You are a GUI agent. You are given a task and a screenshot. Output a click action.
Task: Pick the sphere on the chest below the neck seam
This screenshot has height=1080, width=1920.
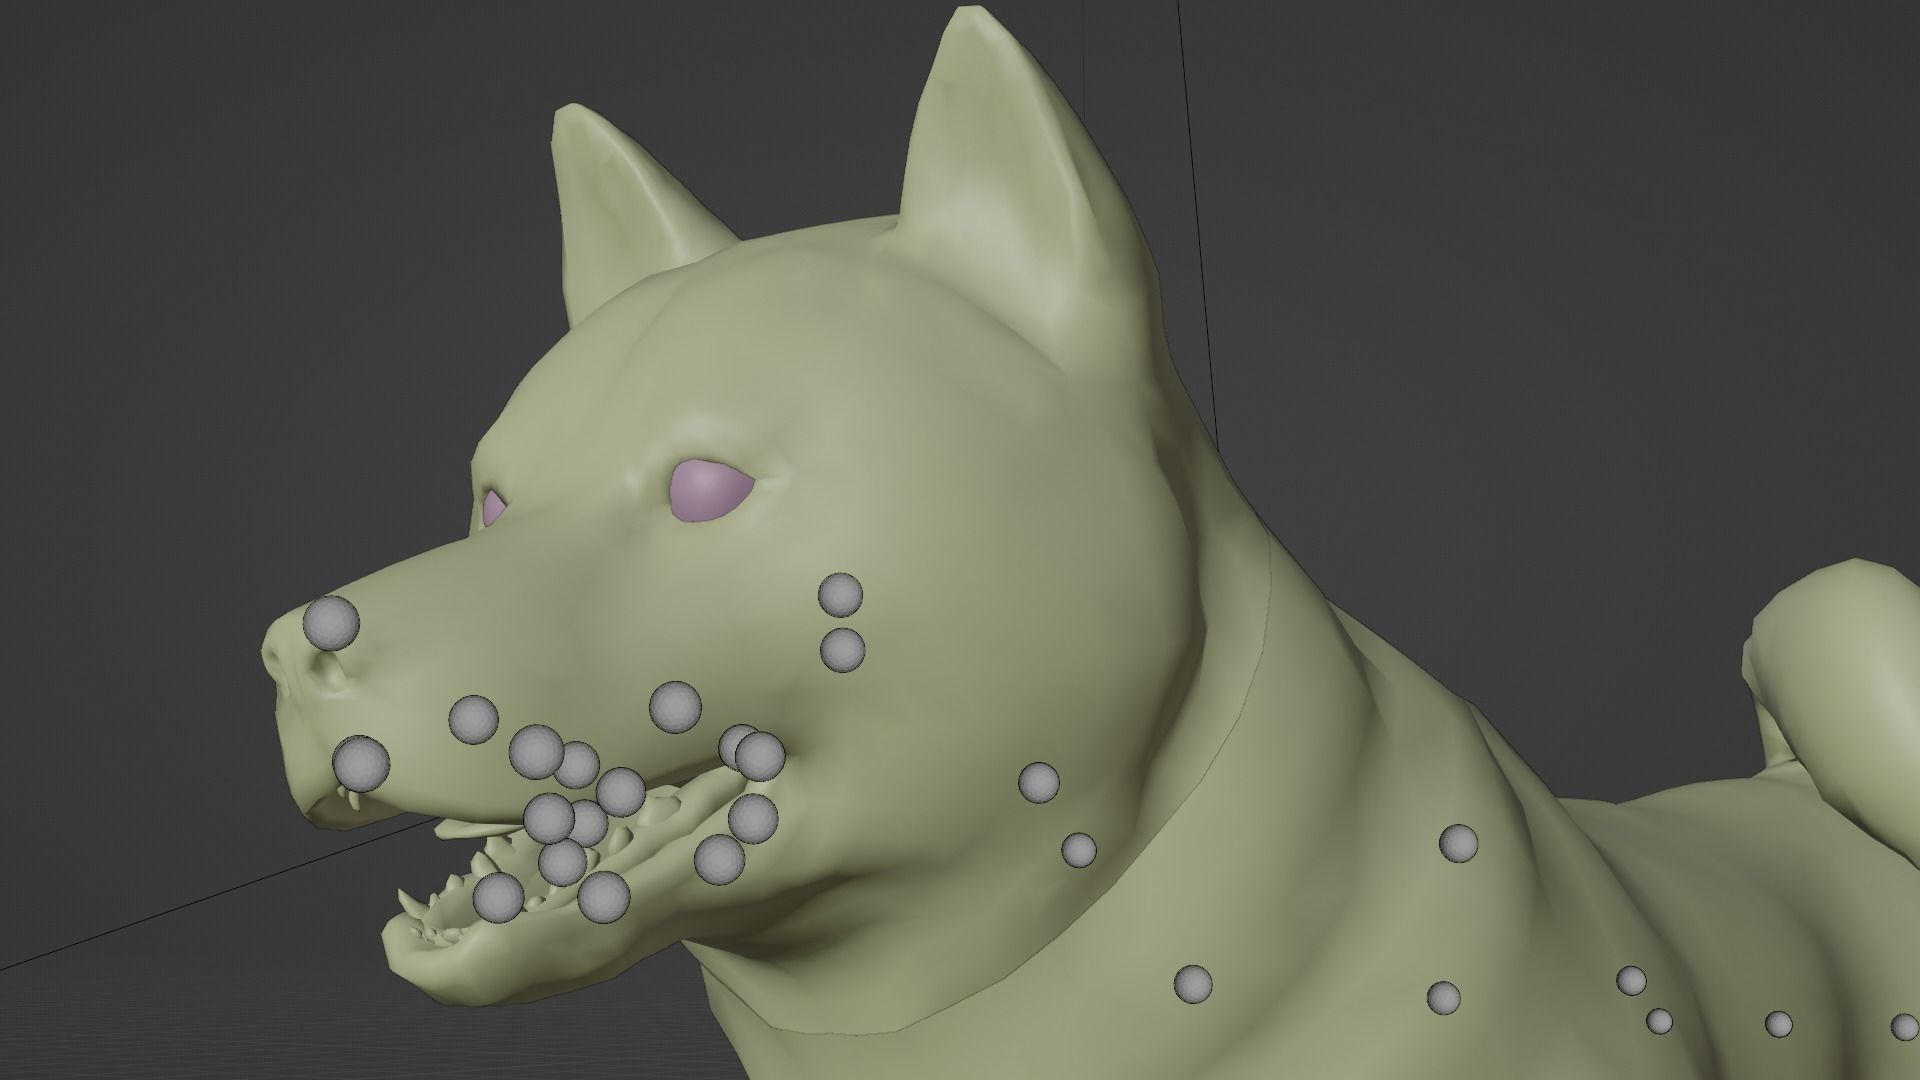[1192, 984]
